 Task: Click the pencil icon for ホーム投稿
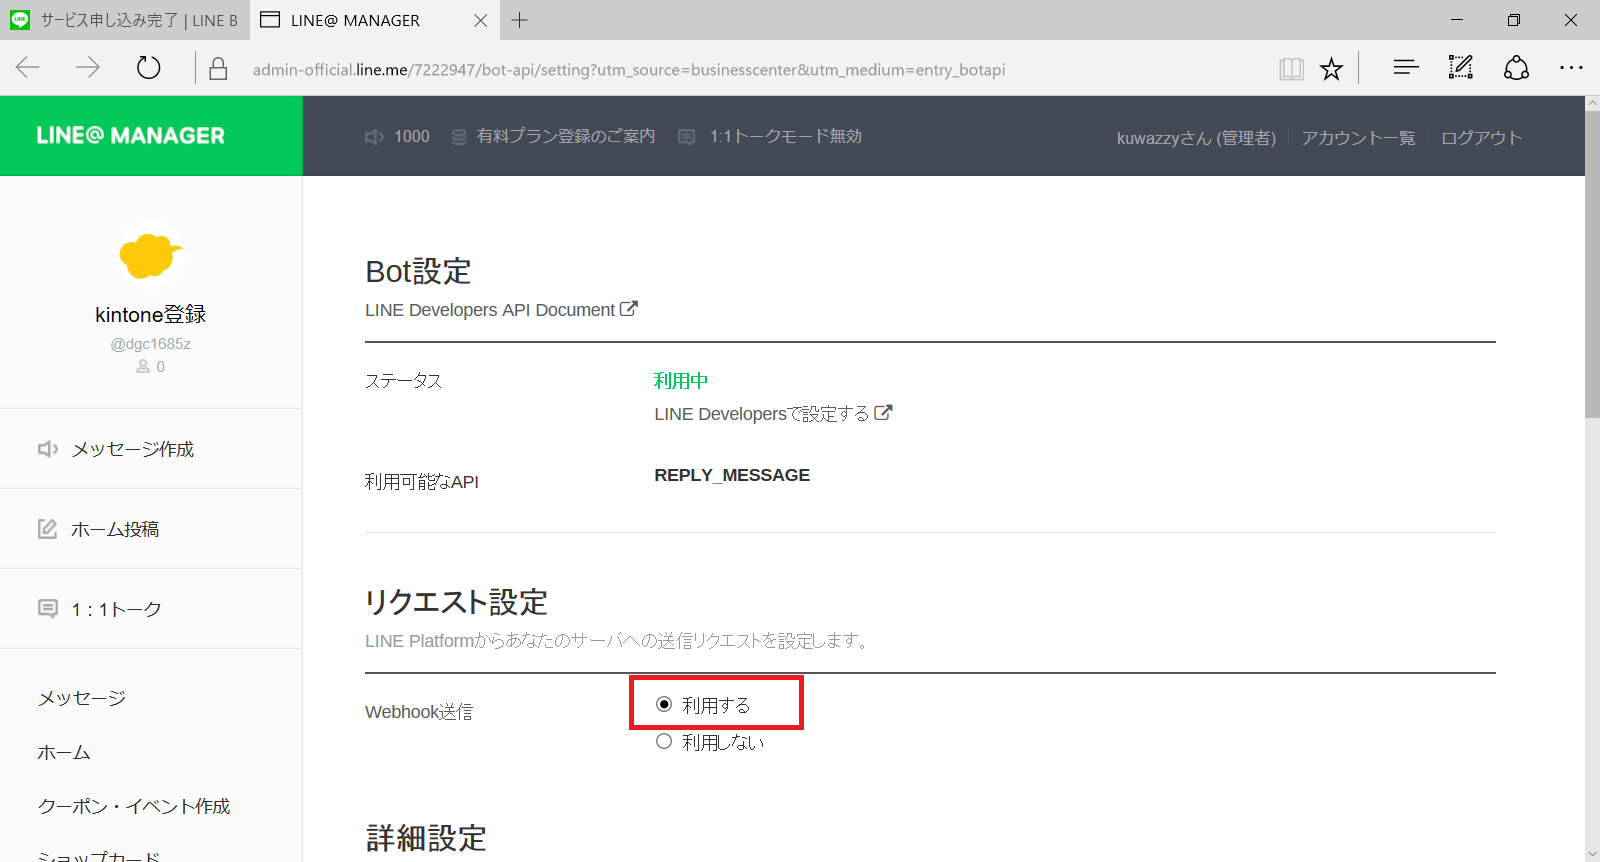pyautogui.click(x=47, y=528)
